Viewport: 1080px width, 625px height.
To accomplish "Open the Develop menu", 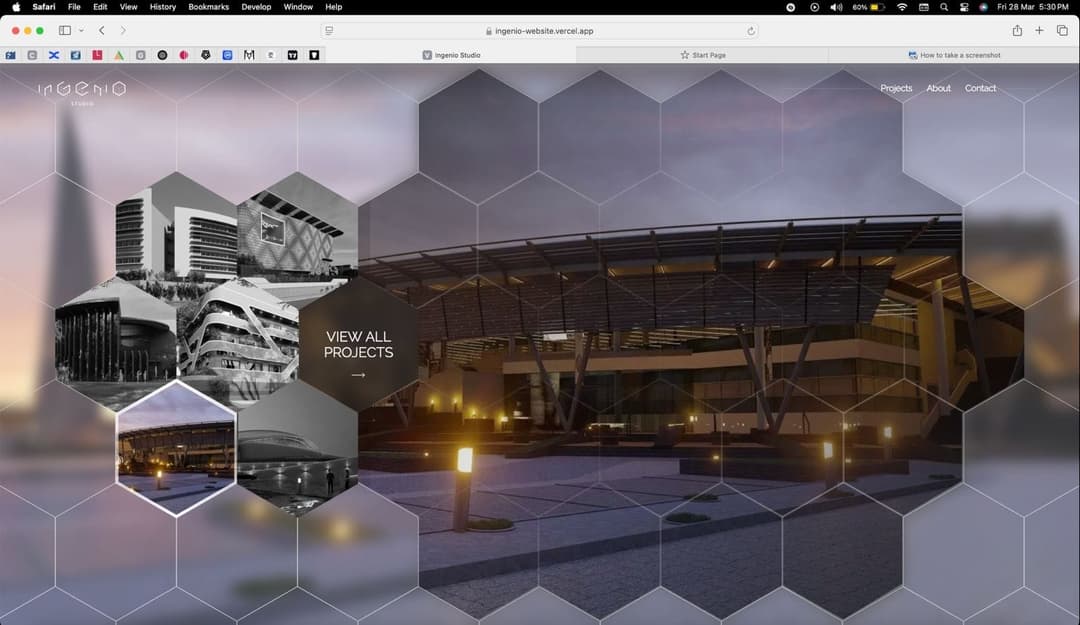I will pyautogui.click(x=256, y=7).
